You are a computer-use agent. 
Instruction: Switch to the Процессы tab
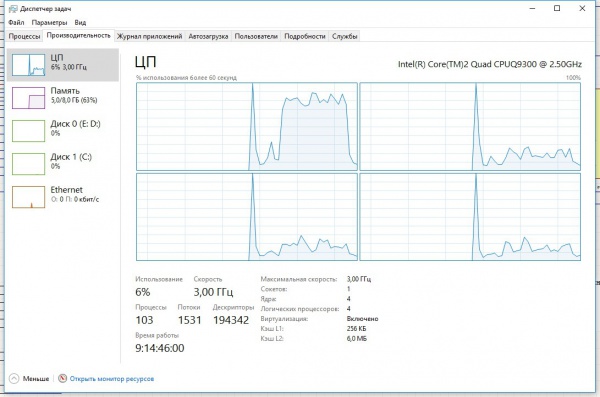point(24,36)
